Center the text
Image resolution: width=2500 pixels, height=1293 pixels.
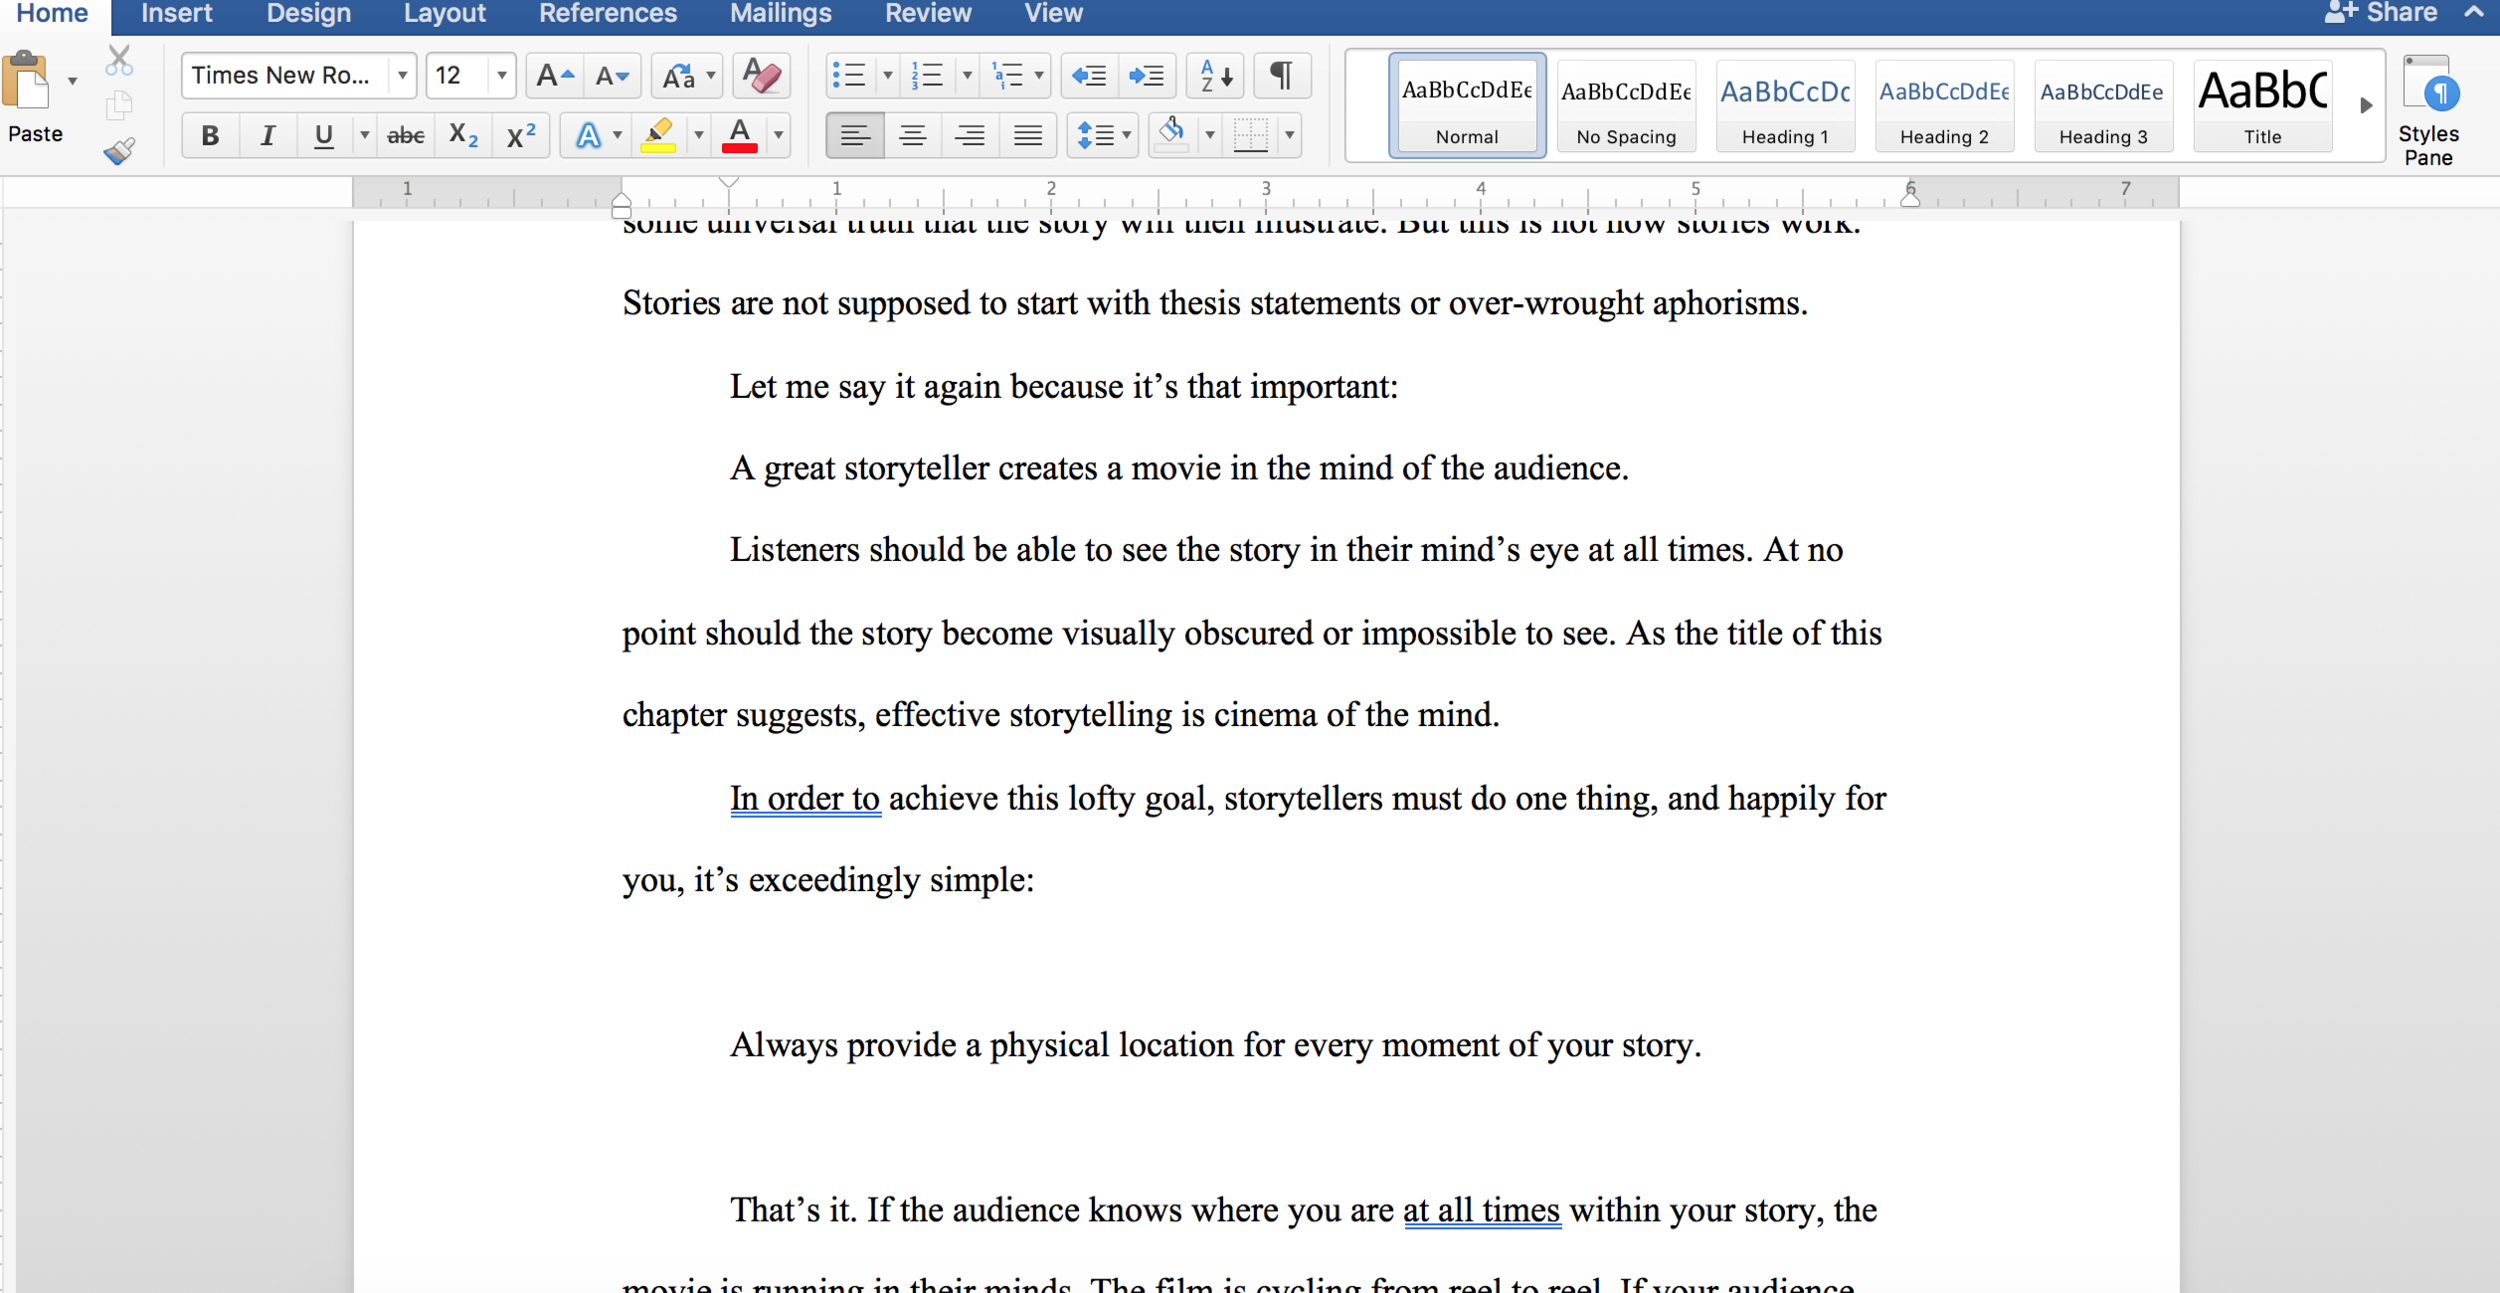coord(912,135)
